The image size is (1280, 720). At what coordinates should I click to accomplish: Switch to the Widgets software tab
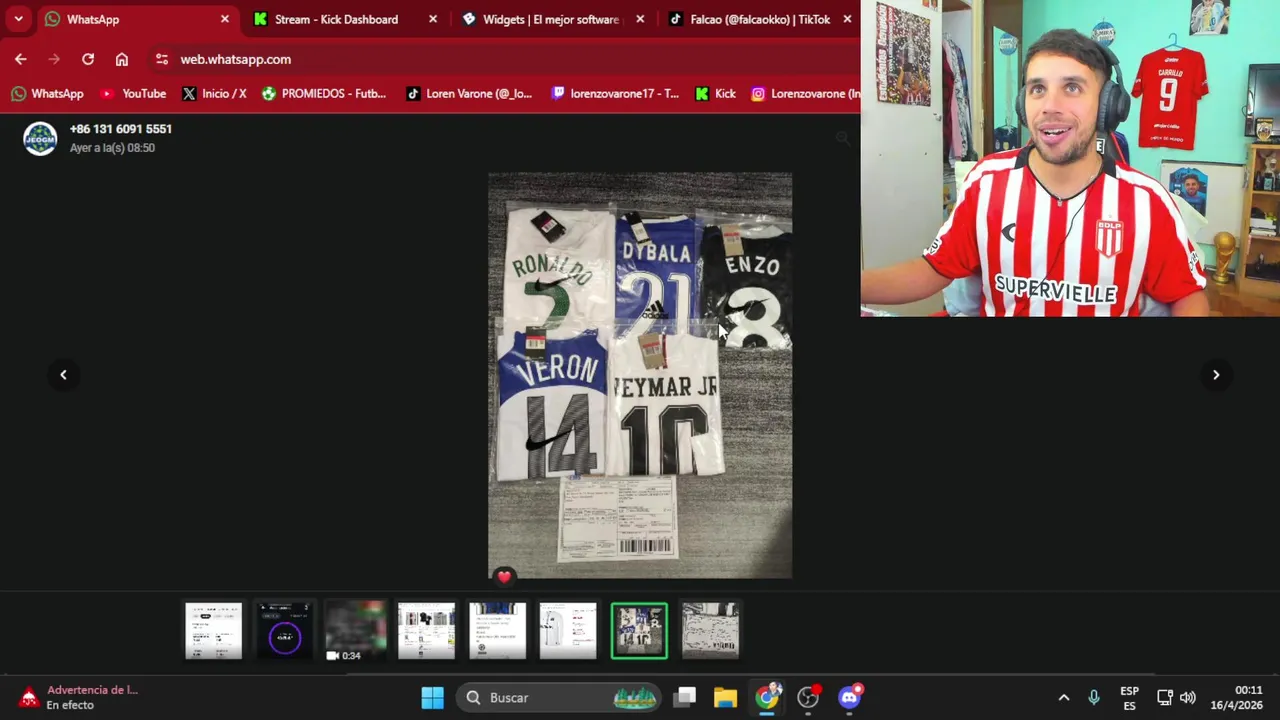click(x=554, y=19)
